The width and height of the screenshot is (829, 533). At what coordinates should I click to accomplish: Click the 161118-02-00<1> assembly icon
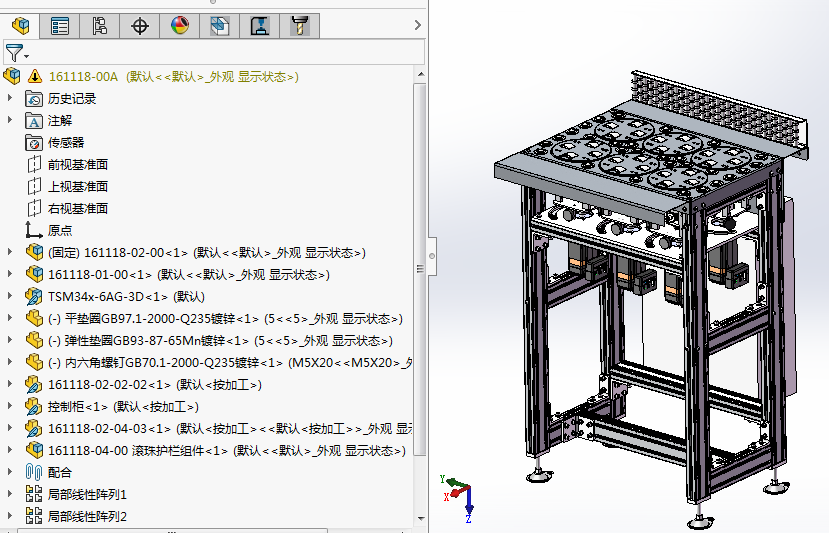pyautogui.click(x=34, y=252)
